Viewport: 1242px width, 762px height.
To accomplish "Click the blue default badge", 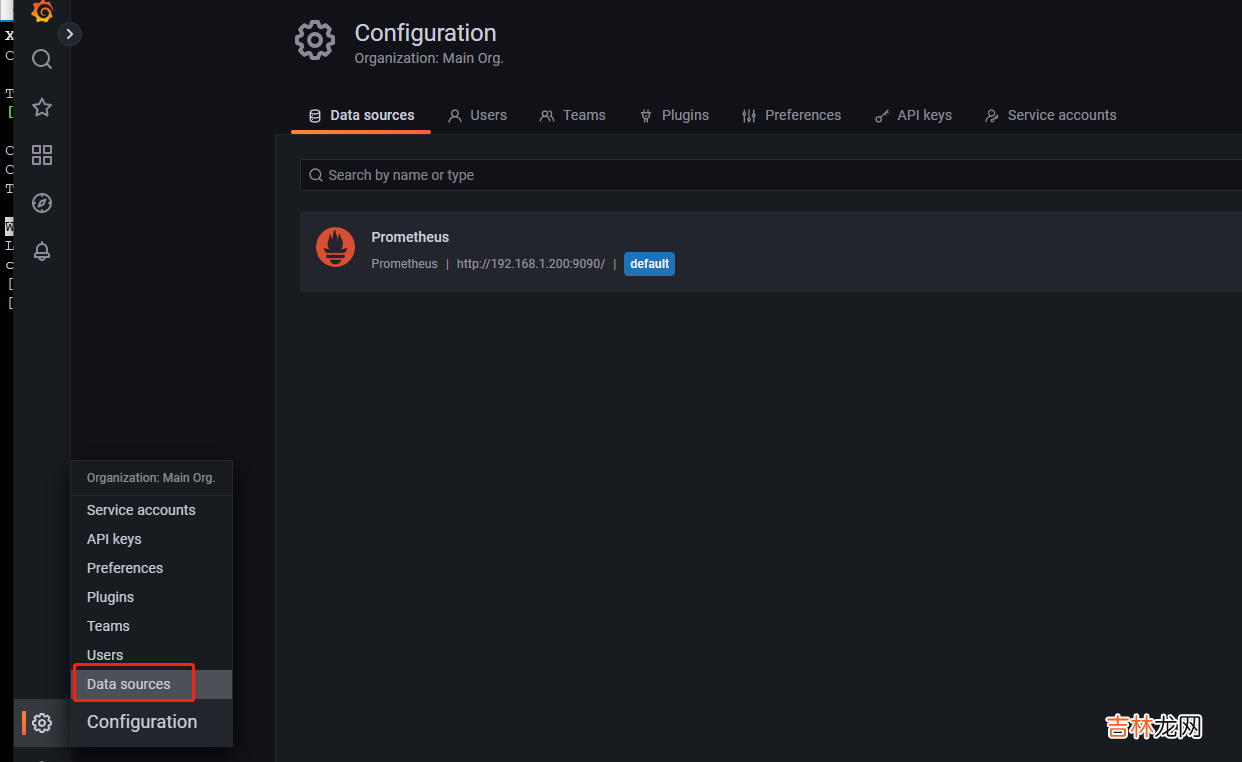I will tap(649, 264).
